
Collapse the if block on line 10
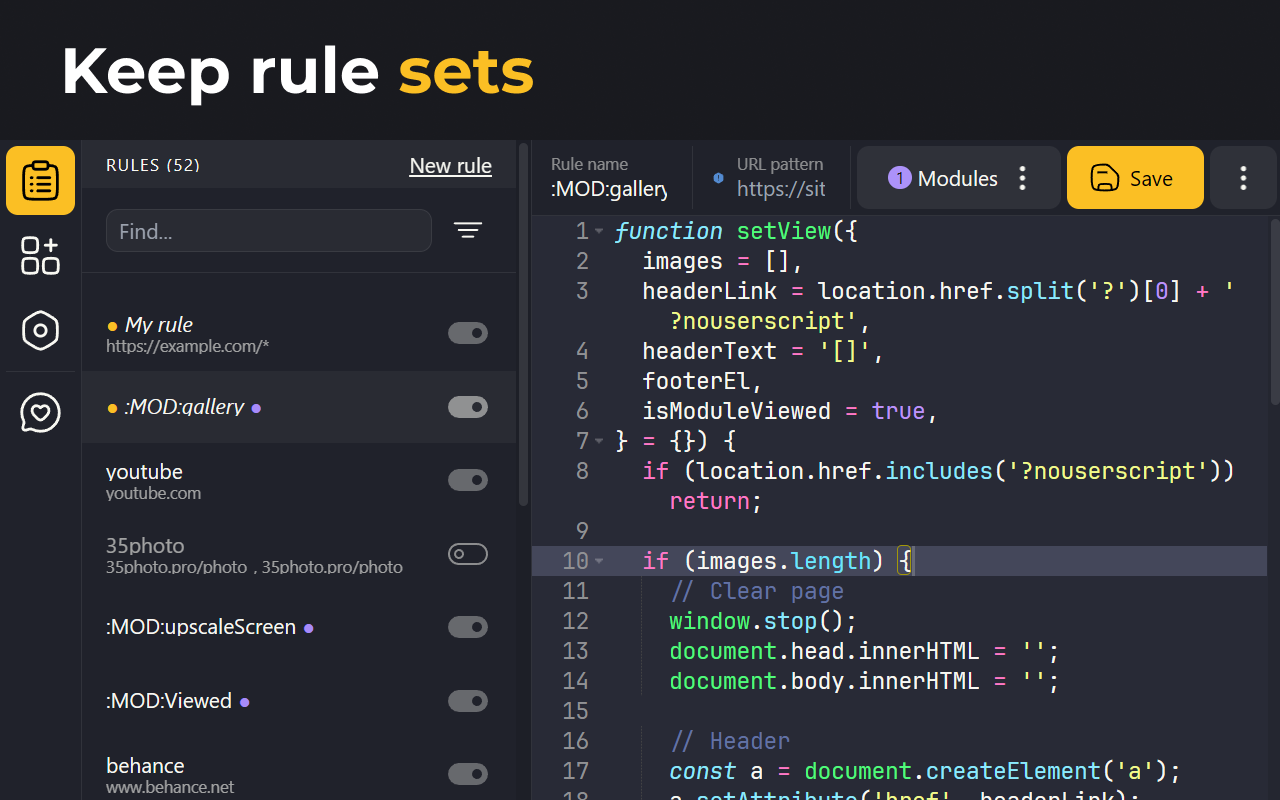598,561
